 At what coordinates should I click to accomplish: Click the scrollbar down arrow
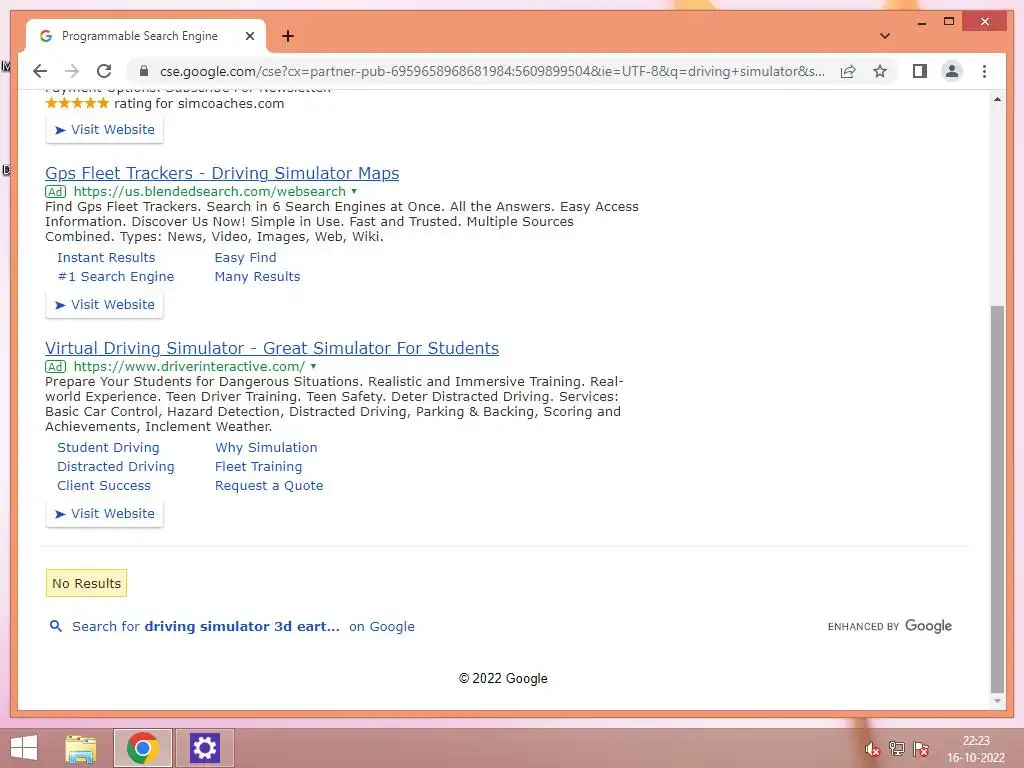(x=997, y=701)
